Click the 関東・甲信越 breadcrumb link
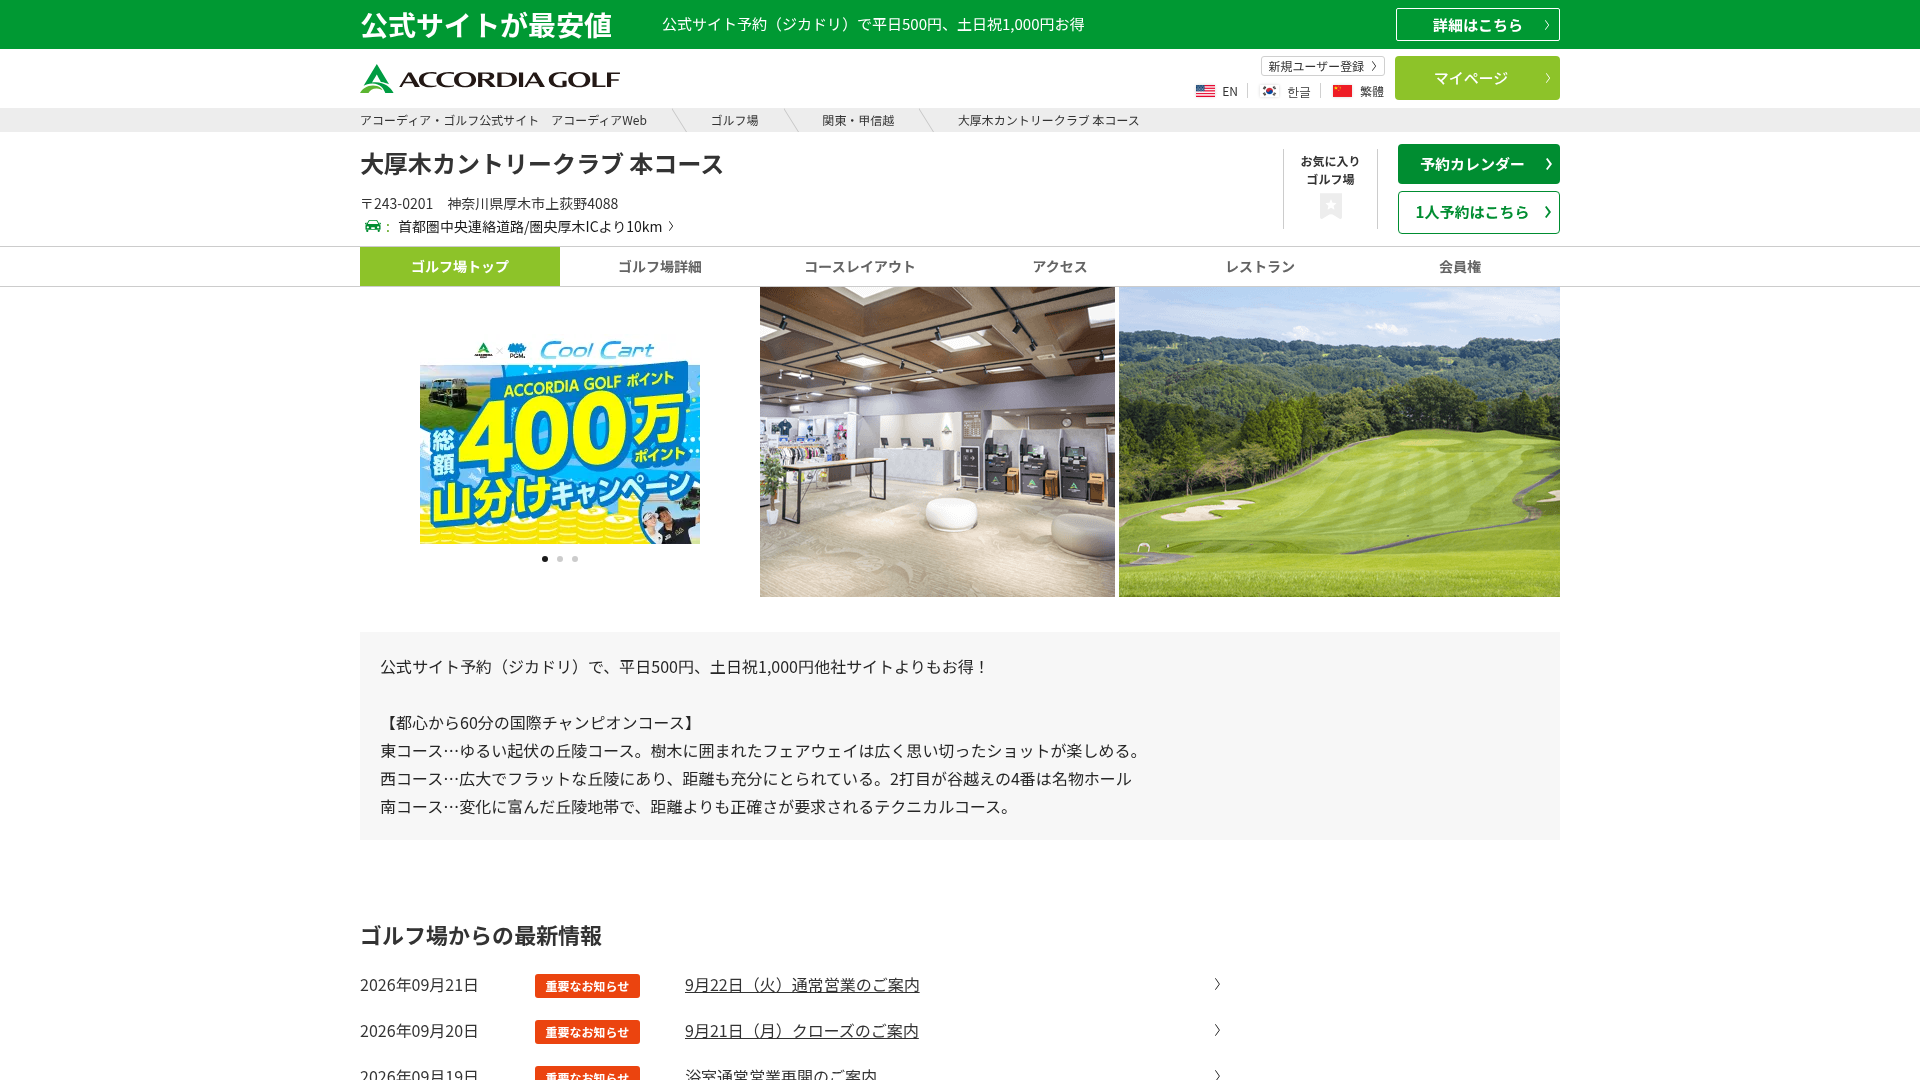 pos(858,120)
